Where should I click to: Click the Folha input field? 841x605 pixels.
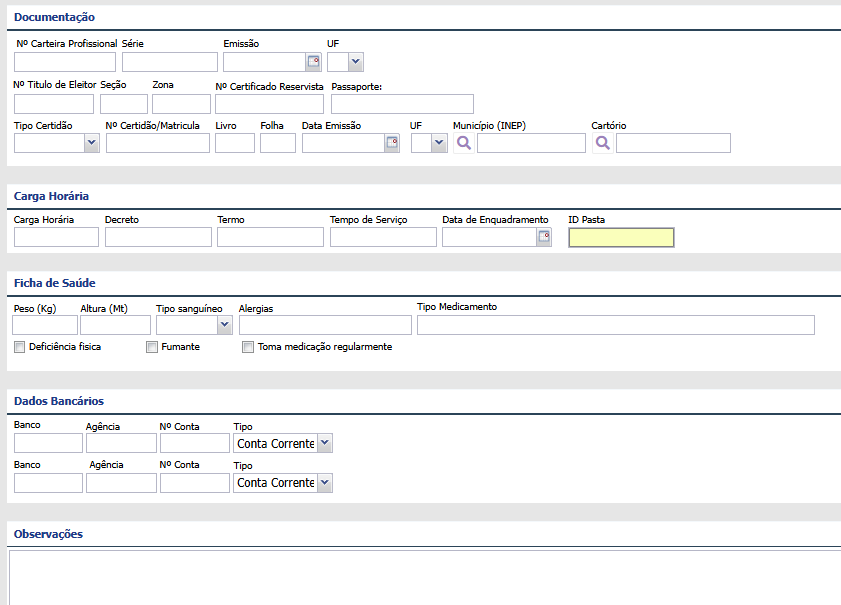278,143
